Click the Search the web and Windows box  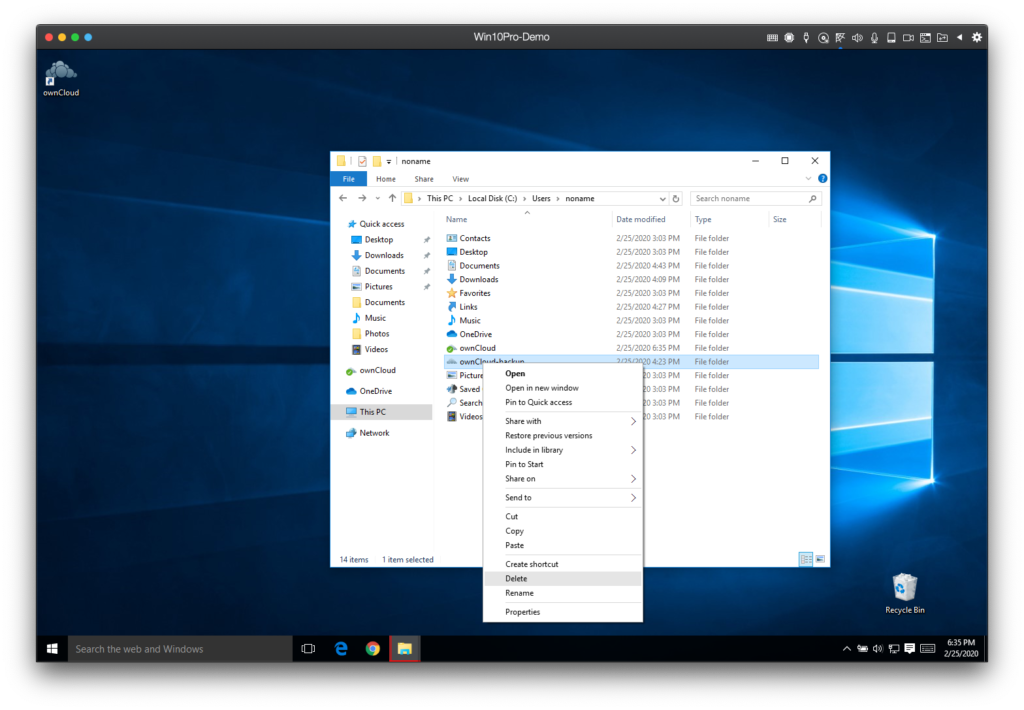coord(180,649)
